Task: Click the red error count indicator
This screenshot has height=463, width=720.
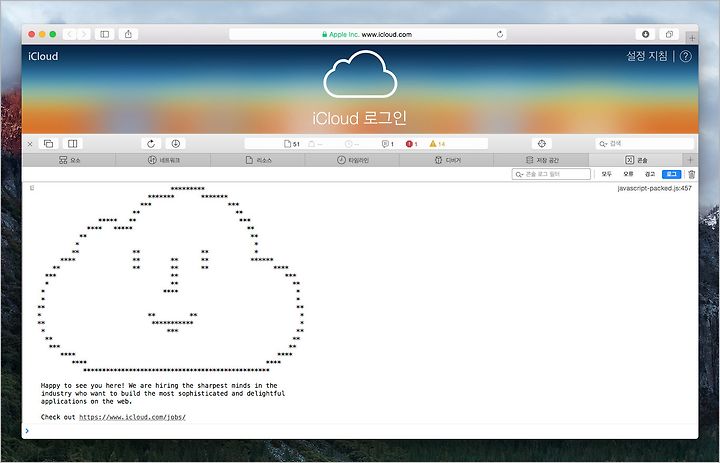Action: pos(411,144)
